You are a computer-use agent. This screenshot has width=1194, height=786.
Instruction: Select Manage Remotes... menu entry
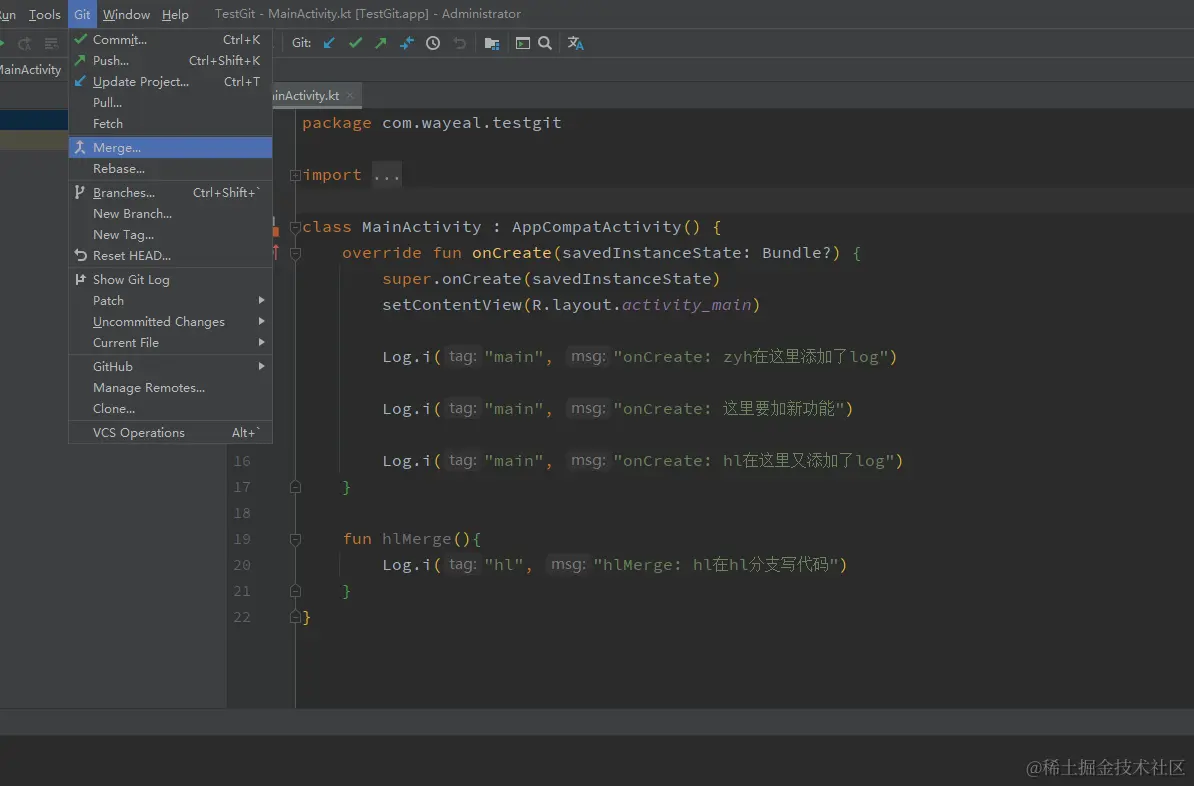pos(149,388)
